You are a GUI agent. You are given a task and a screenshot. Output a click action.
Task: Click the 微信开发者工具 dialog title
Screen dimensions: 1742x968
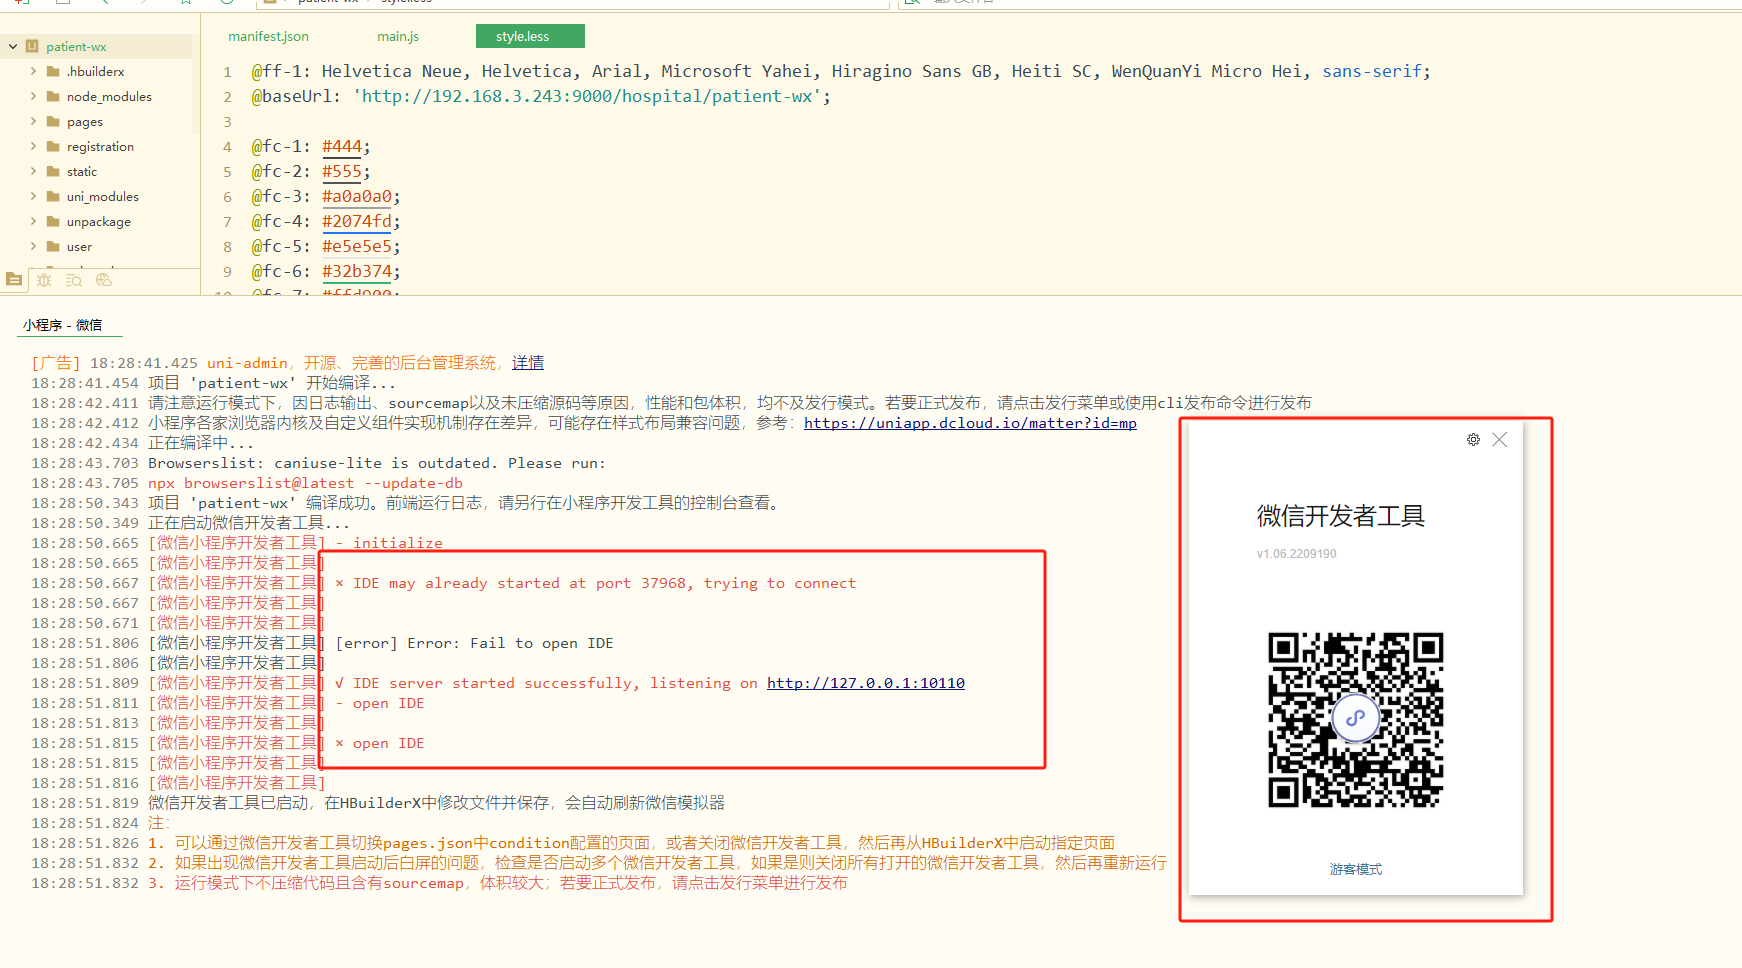(1340, 516)
